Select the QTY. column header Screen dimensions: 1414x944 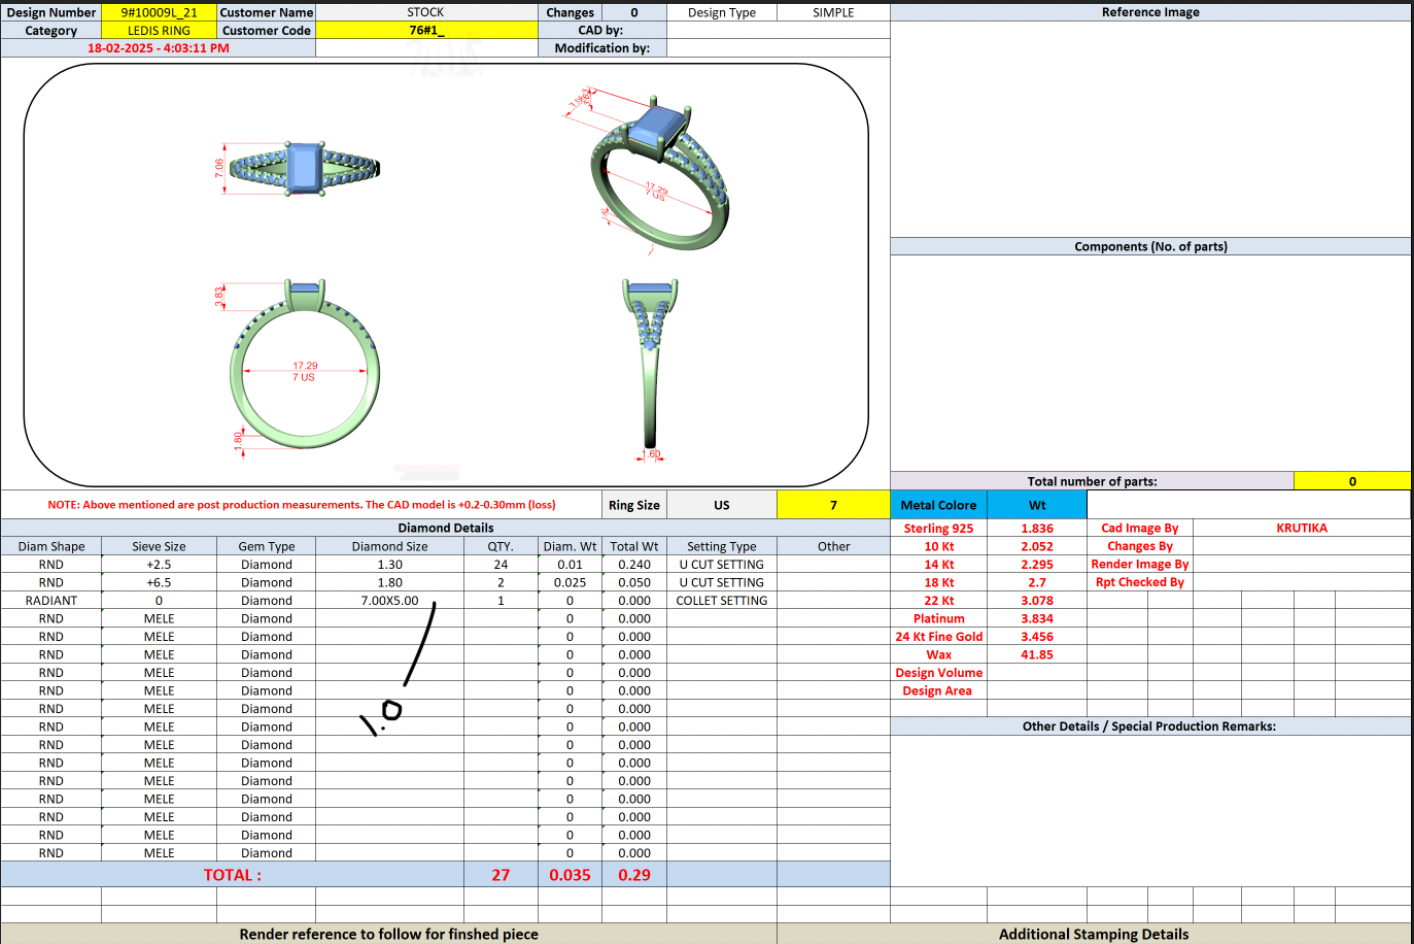coord(501,547)
